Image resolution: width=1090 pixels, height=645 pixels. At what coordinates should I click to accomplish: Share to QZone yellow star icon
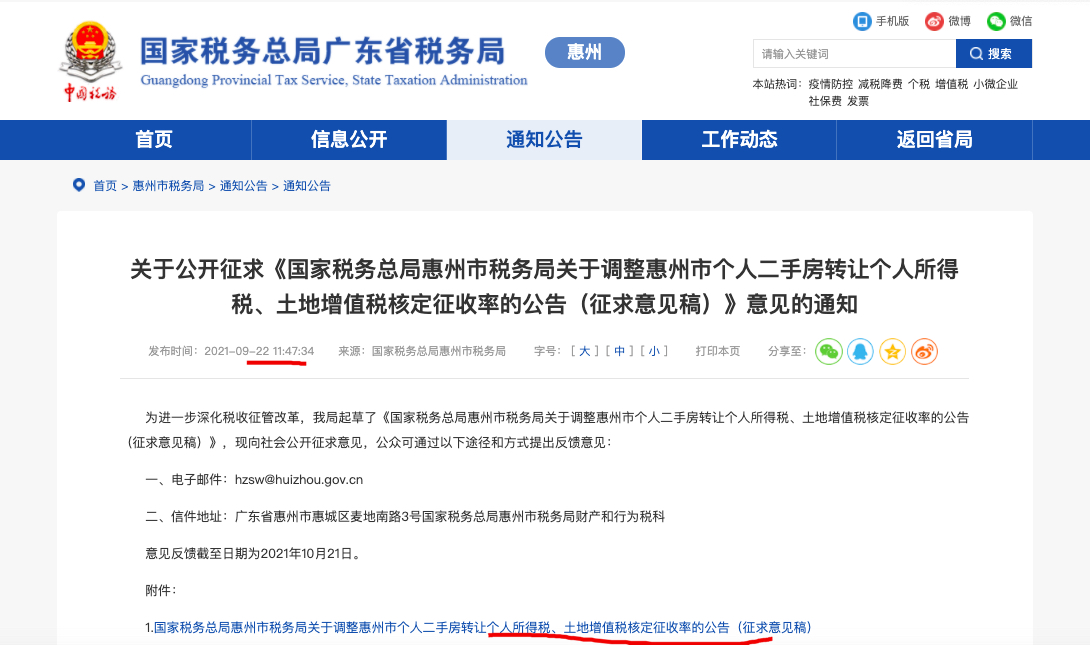pos(893,351)
